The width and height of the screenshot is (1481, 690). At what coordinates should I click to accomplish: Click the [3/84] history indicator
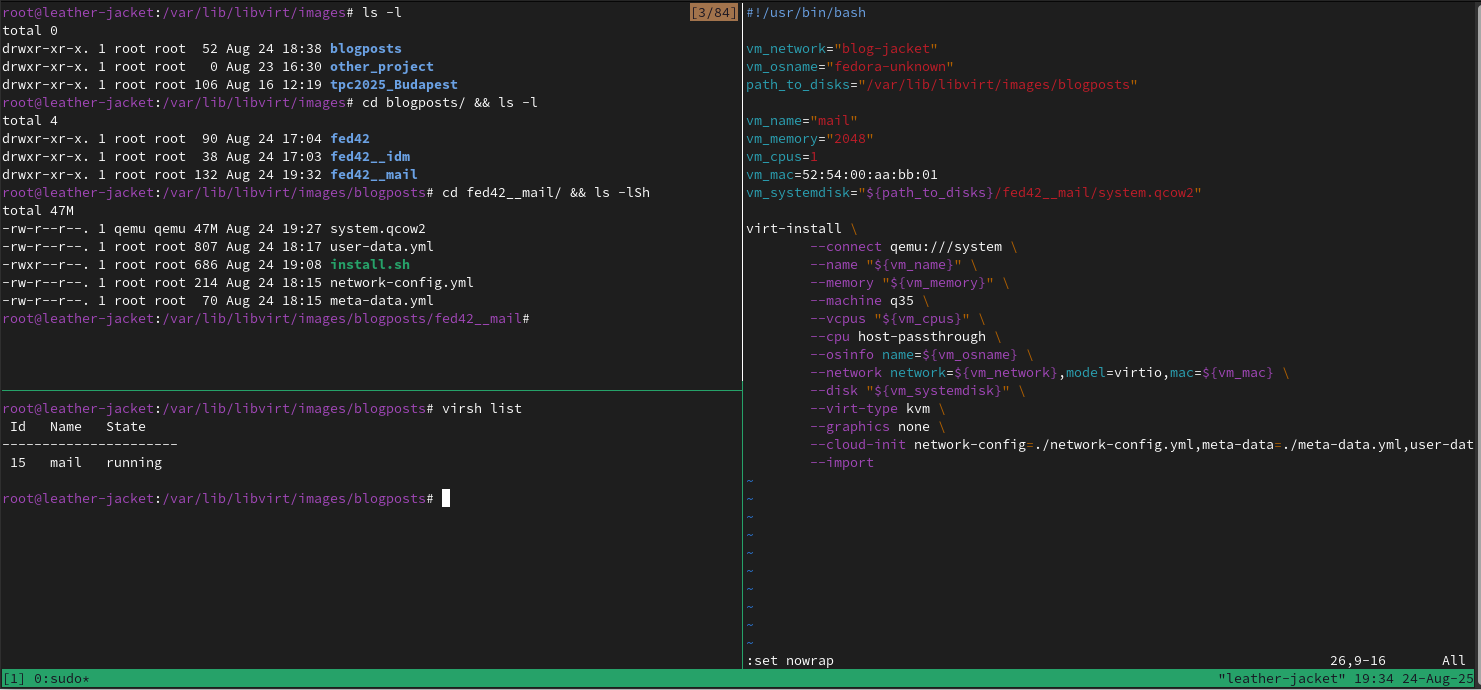tap(714, 12)
